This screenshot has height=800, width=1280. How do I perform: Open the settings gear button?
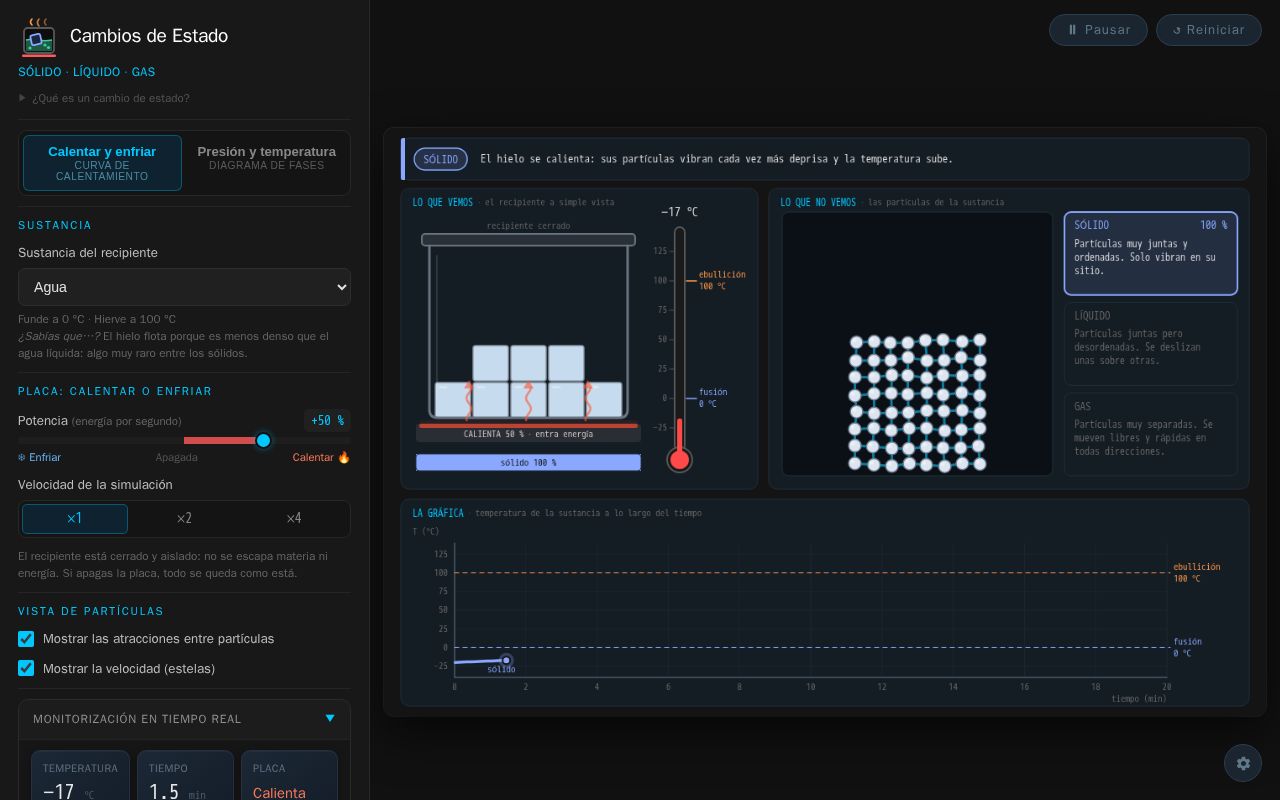pyautogui.click(x=1243, y=763)
